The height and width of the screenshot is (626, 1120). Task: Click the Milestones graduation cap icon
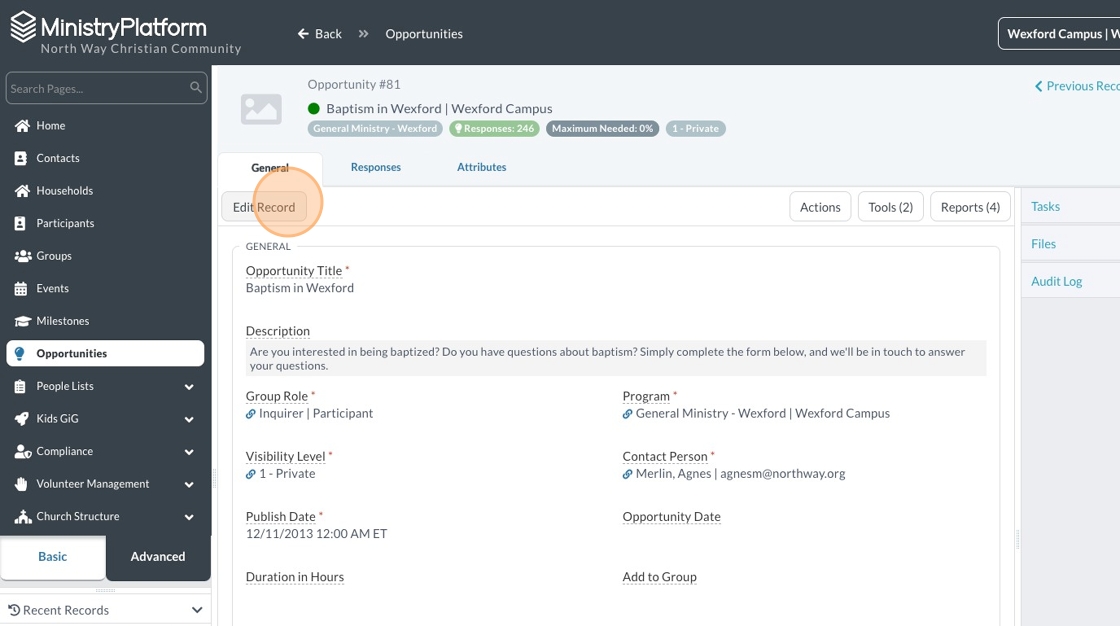(x=22, y=321)
